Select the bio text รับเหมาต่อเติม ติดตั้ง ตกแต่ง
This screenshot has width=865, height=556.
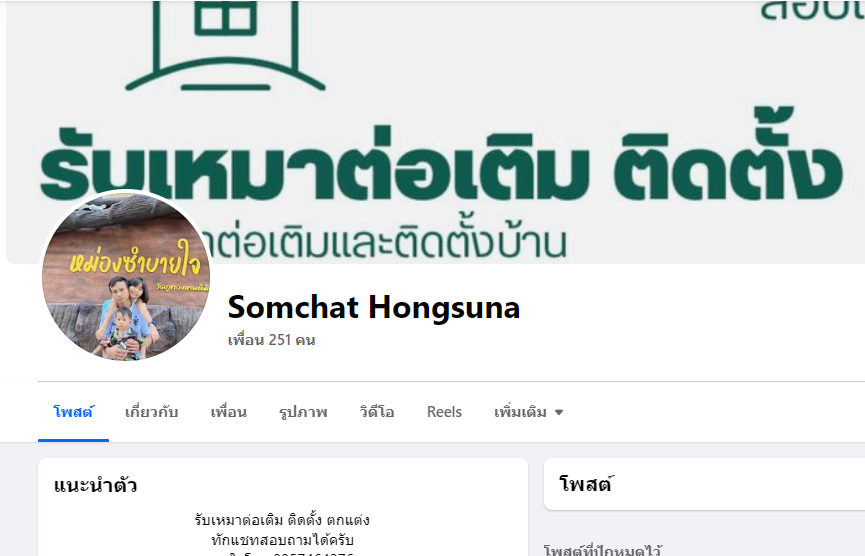(x=282, y=520)
